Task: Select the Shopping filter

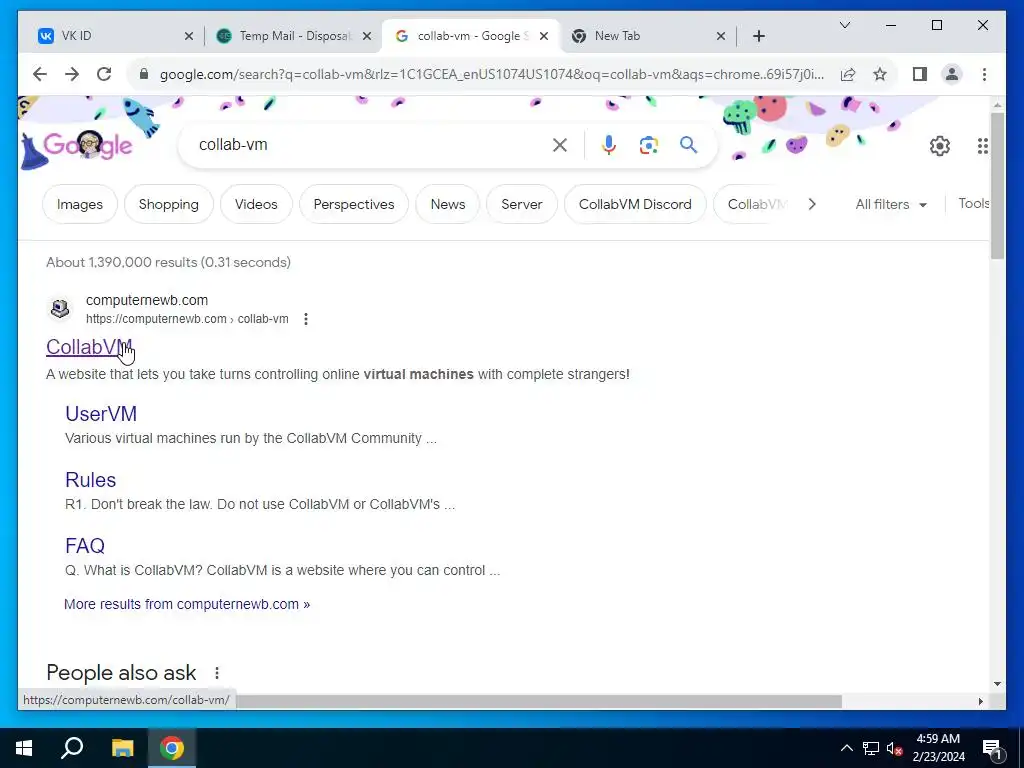Action: [168, 204]
